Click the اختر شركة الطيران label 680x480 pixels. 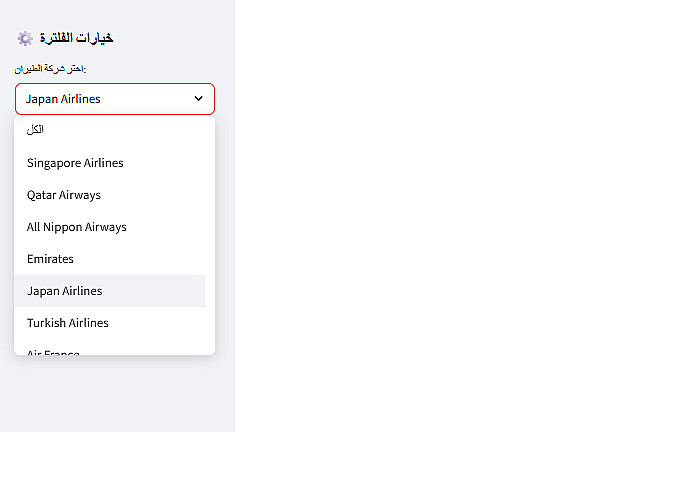50,68
